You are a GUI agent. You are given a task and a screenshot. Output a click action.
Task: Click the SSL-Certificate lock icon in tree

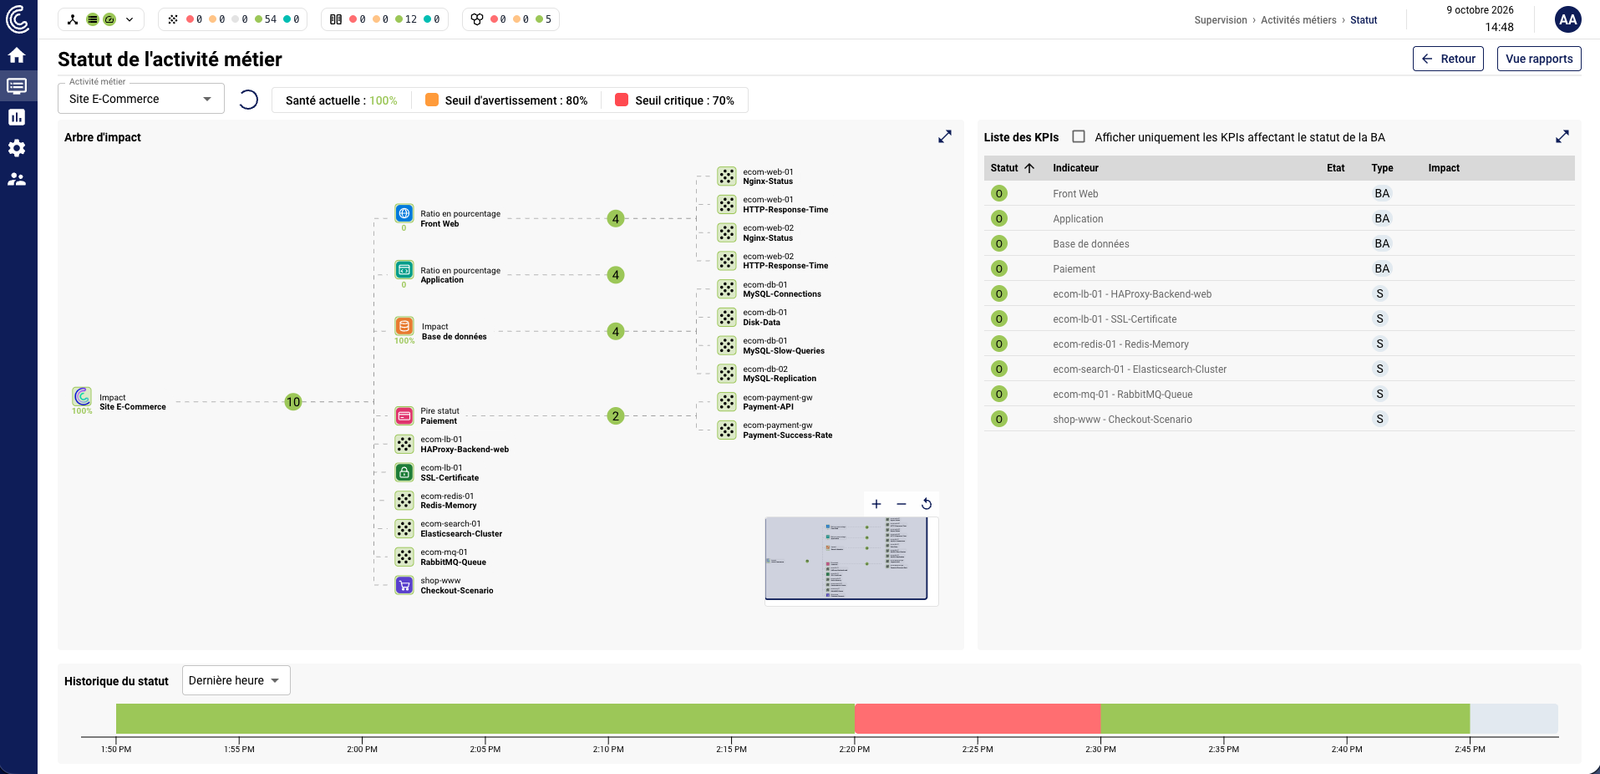404,472
